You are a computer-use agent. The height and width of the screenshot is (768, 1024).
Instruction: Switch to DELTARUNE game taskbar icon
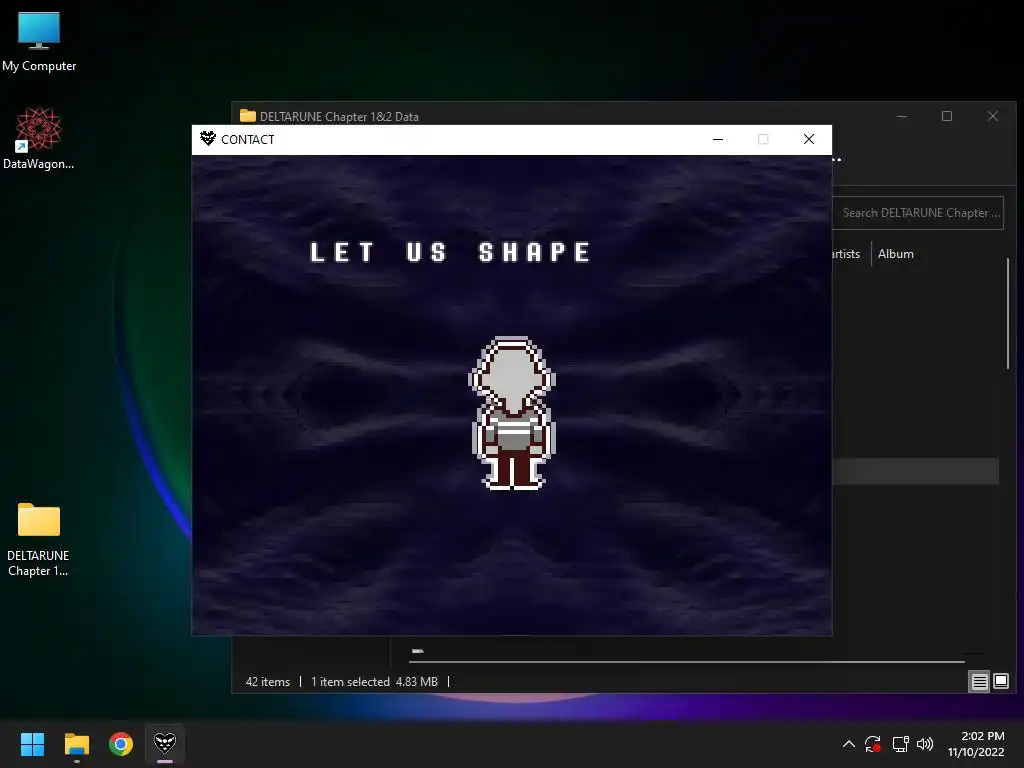[165, 744]
